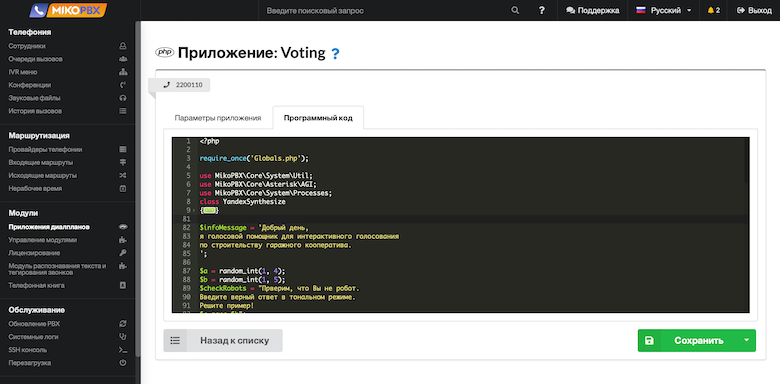Switch to Параметры приложения tab
780x384 pixels.
pos(218,118)
